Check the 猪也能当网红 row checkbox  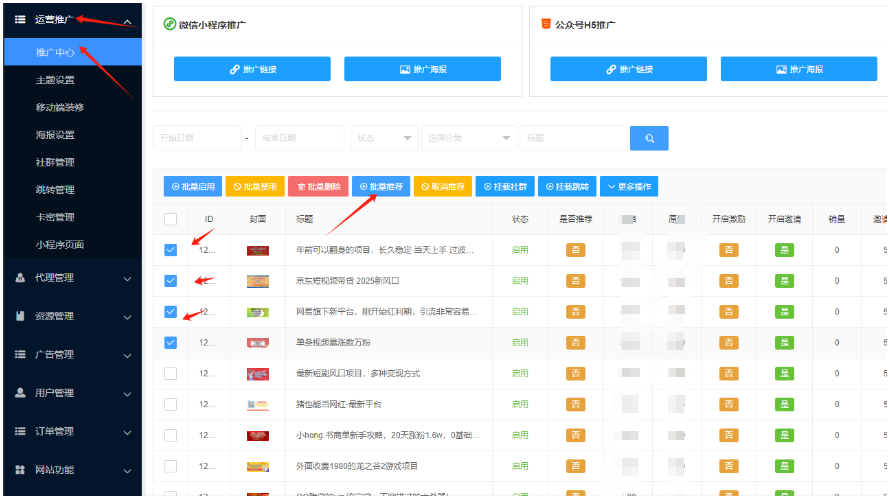[170, 404]
